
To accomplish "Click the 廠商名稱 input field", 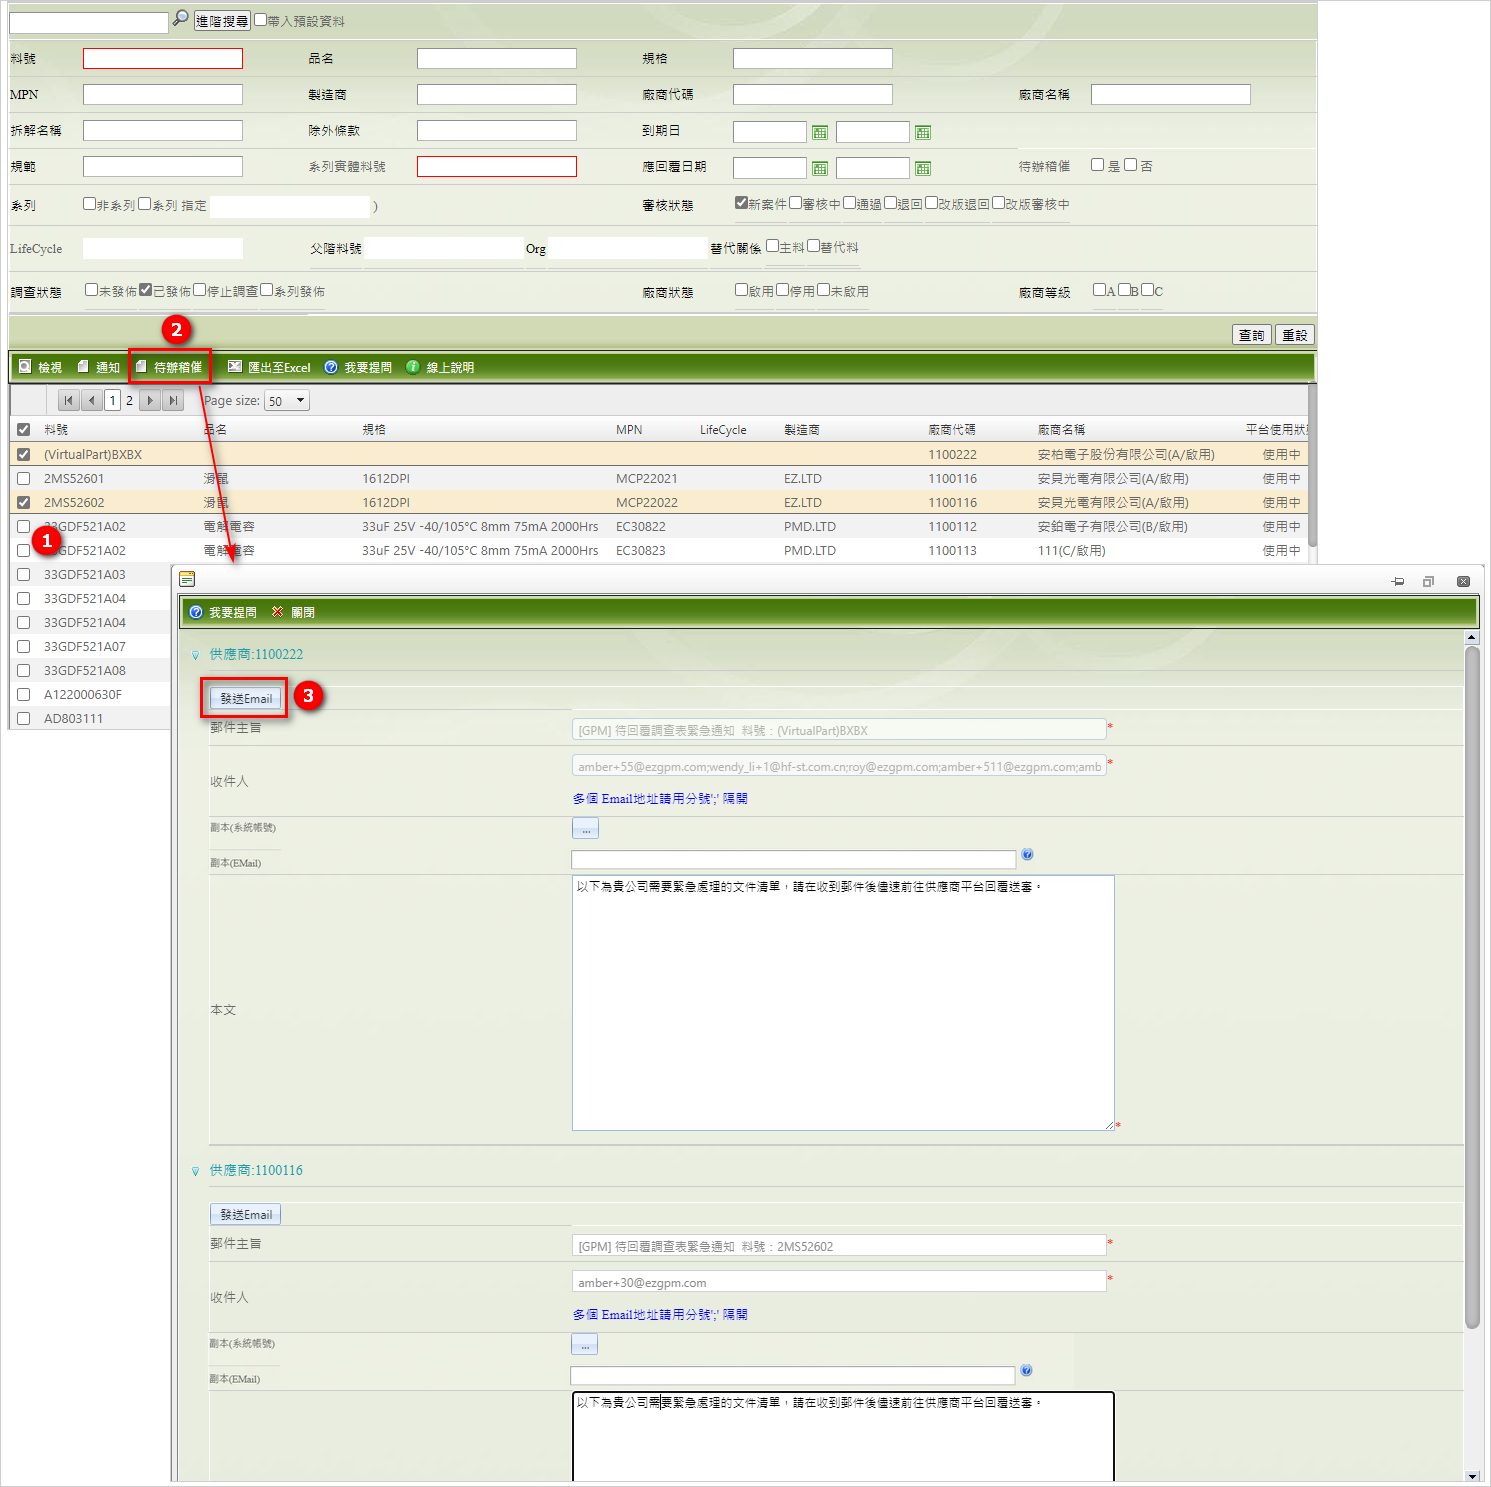I will [1171, 94].
